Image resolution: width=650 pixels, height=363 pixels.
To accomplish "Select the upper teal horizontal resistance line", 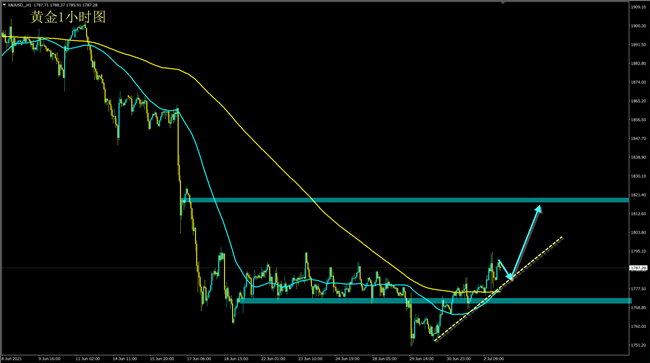I will pyautogui.click(x=406, y=200).
